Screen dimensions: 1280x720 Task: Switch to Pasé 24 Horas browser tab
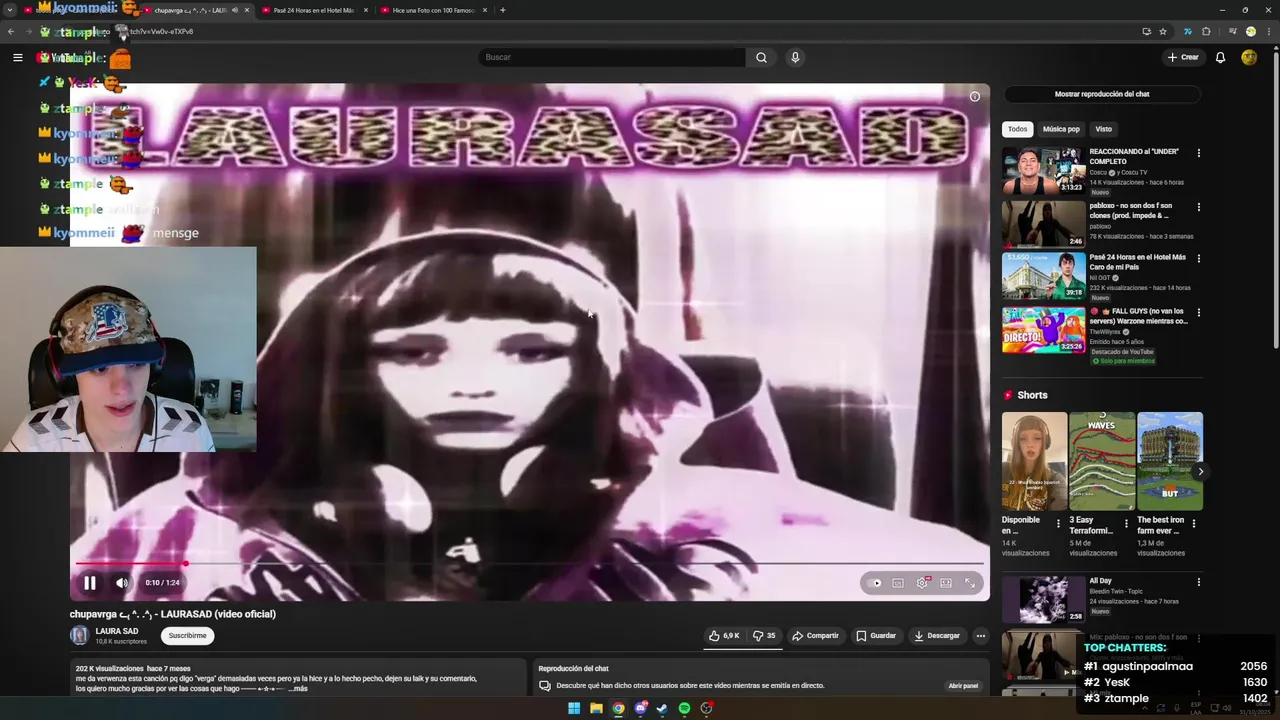point(313,10)
